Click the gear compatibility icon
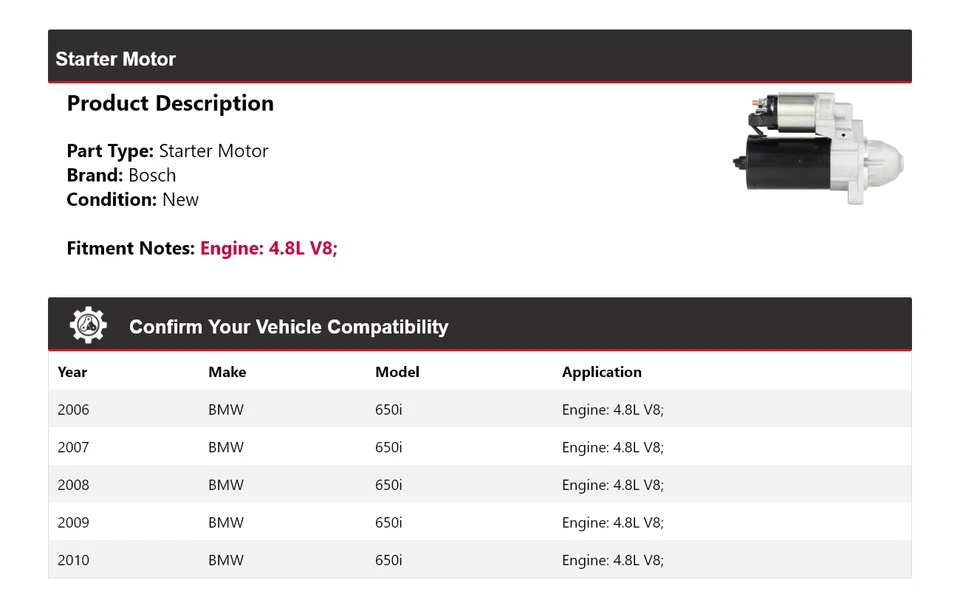 point(88,325)
